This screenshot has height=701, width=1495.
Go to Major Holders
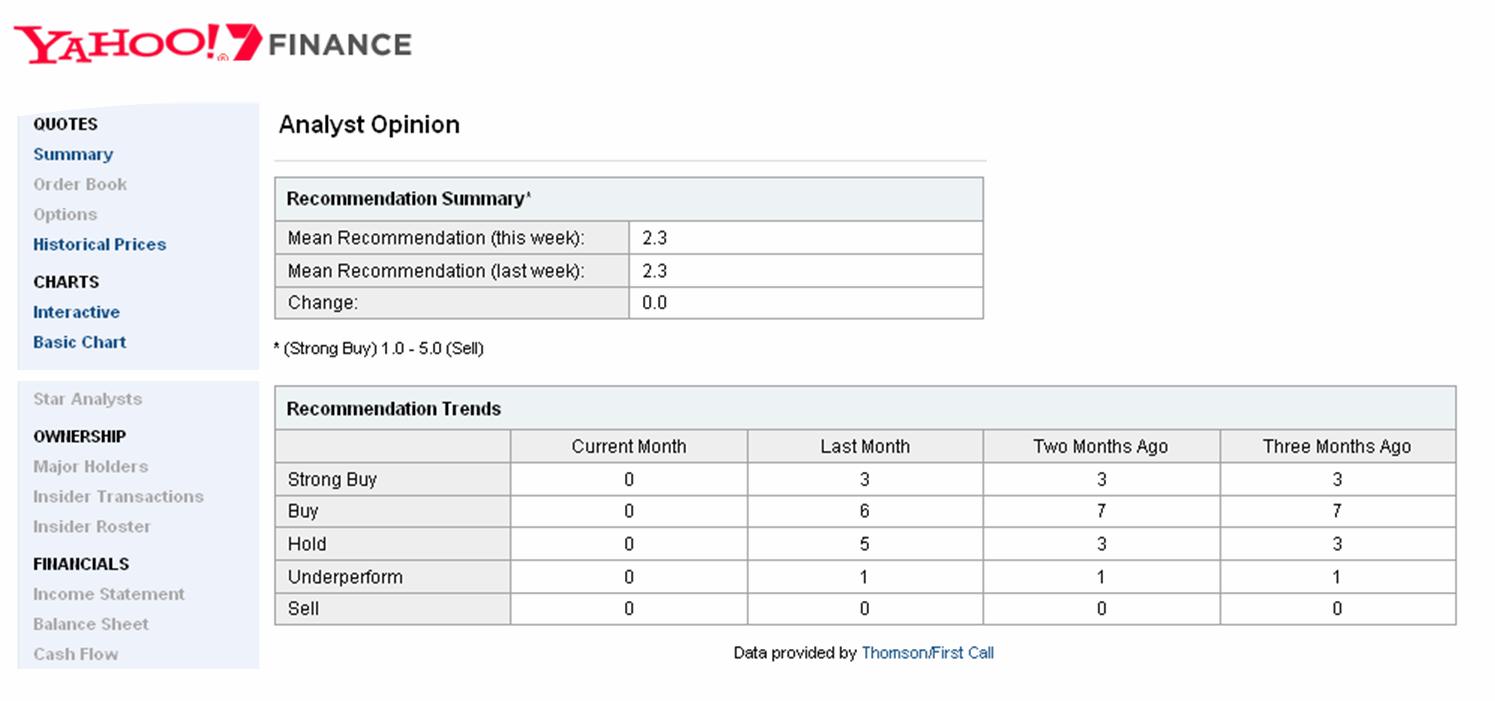(x=90, y=466)
